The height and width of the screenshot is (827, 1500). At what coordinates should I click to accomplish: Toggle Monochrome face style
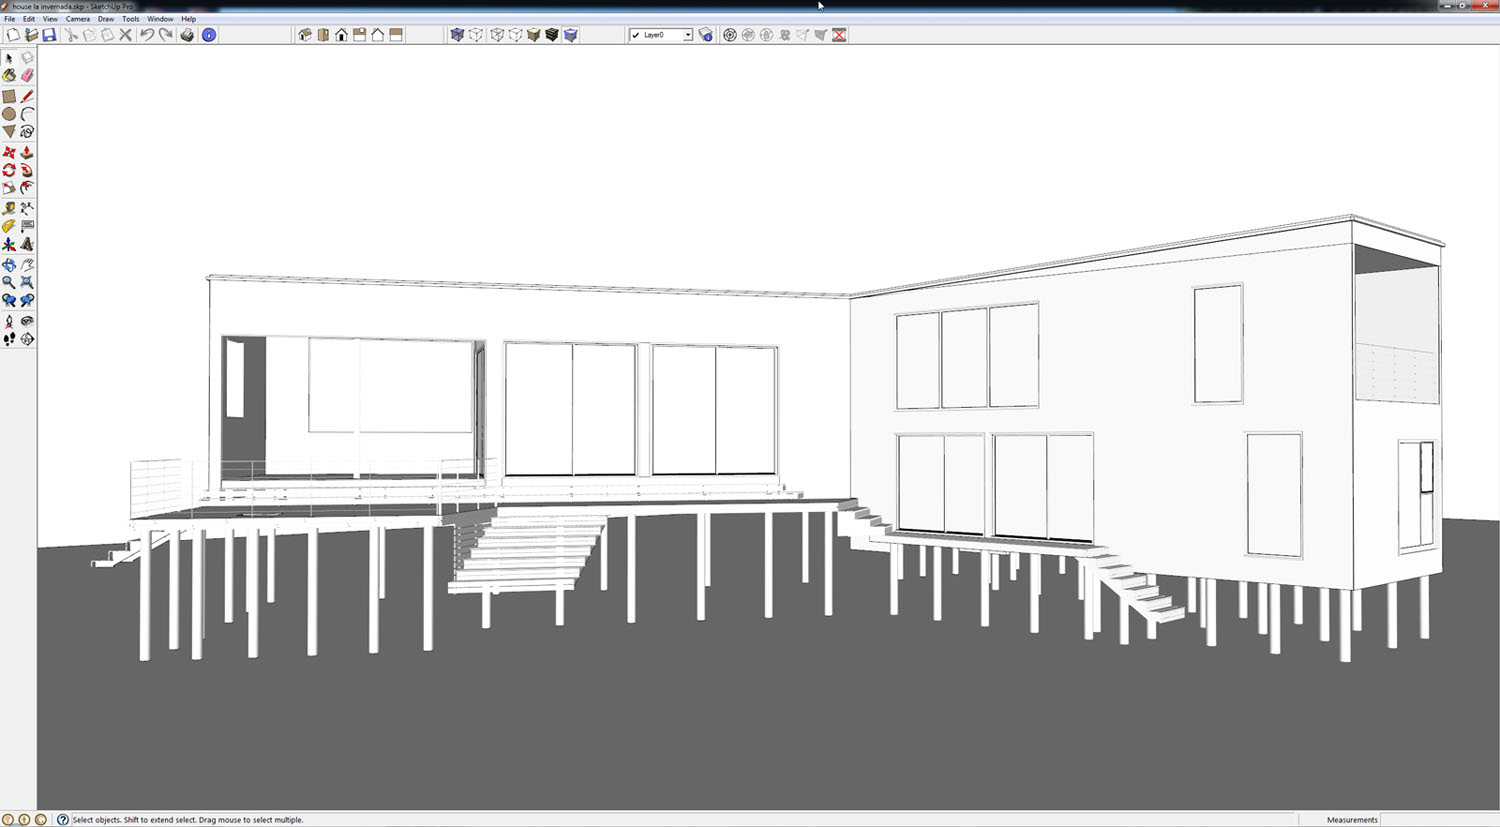tap(570, 35)
